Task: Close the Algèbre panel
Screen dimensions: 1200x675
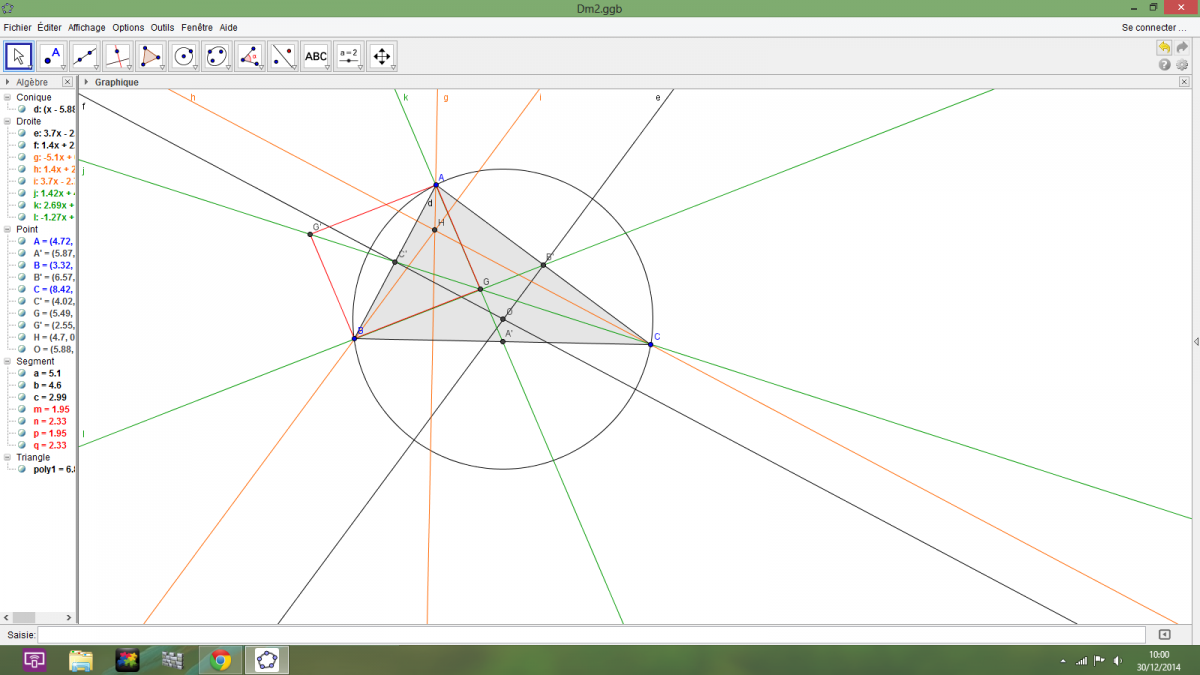Action: (67, 82)
